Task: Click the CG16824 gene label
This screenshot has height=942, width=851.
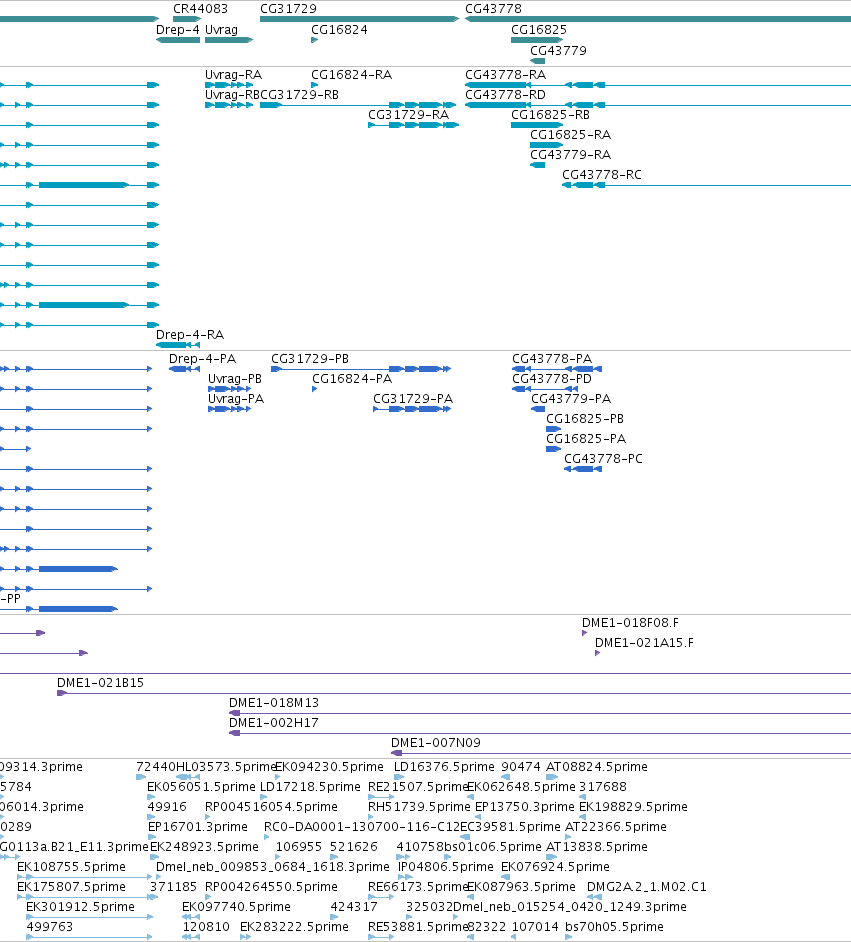Action: (x=339, y=29)
